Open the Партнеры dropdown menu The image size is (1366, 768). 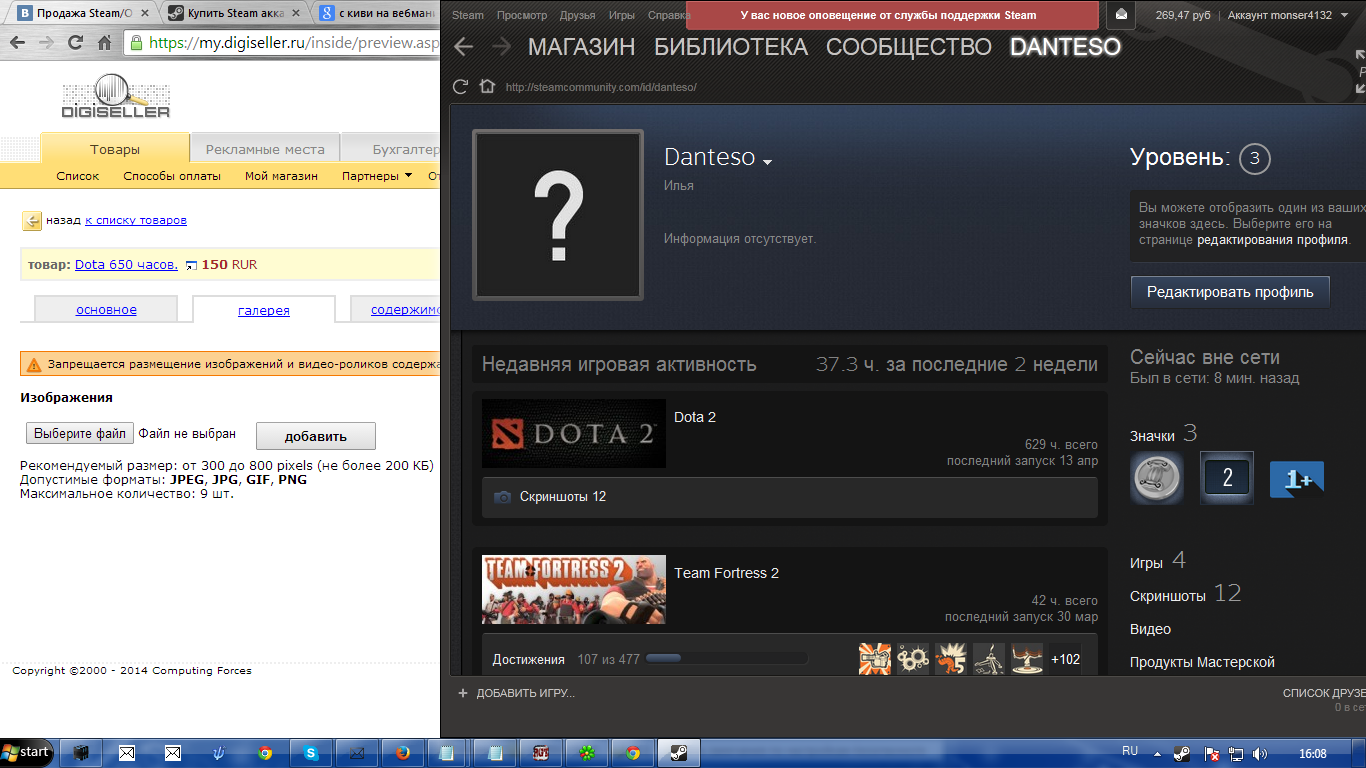coord(377,176)
